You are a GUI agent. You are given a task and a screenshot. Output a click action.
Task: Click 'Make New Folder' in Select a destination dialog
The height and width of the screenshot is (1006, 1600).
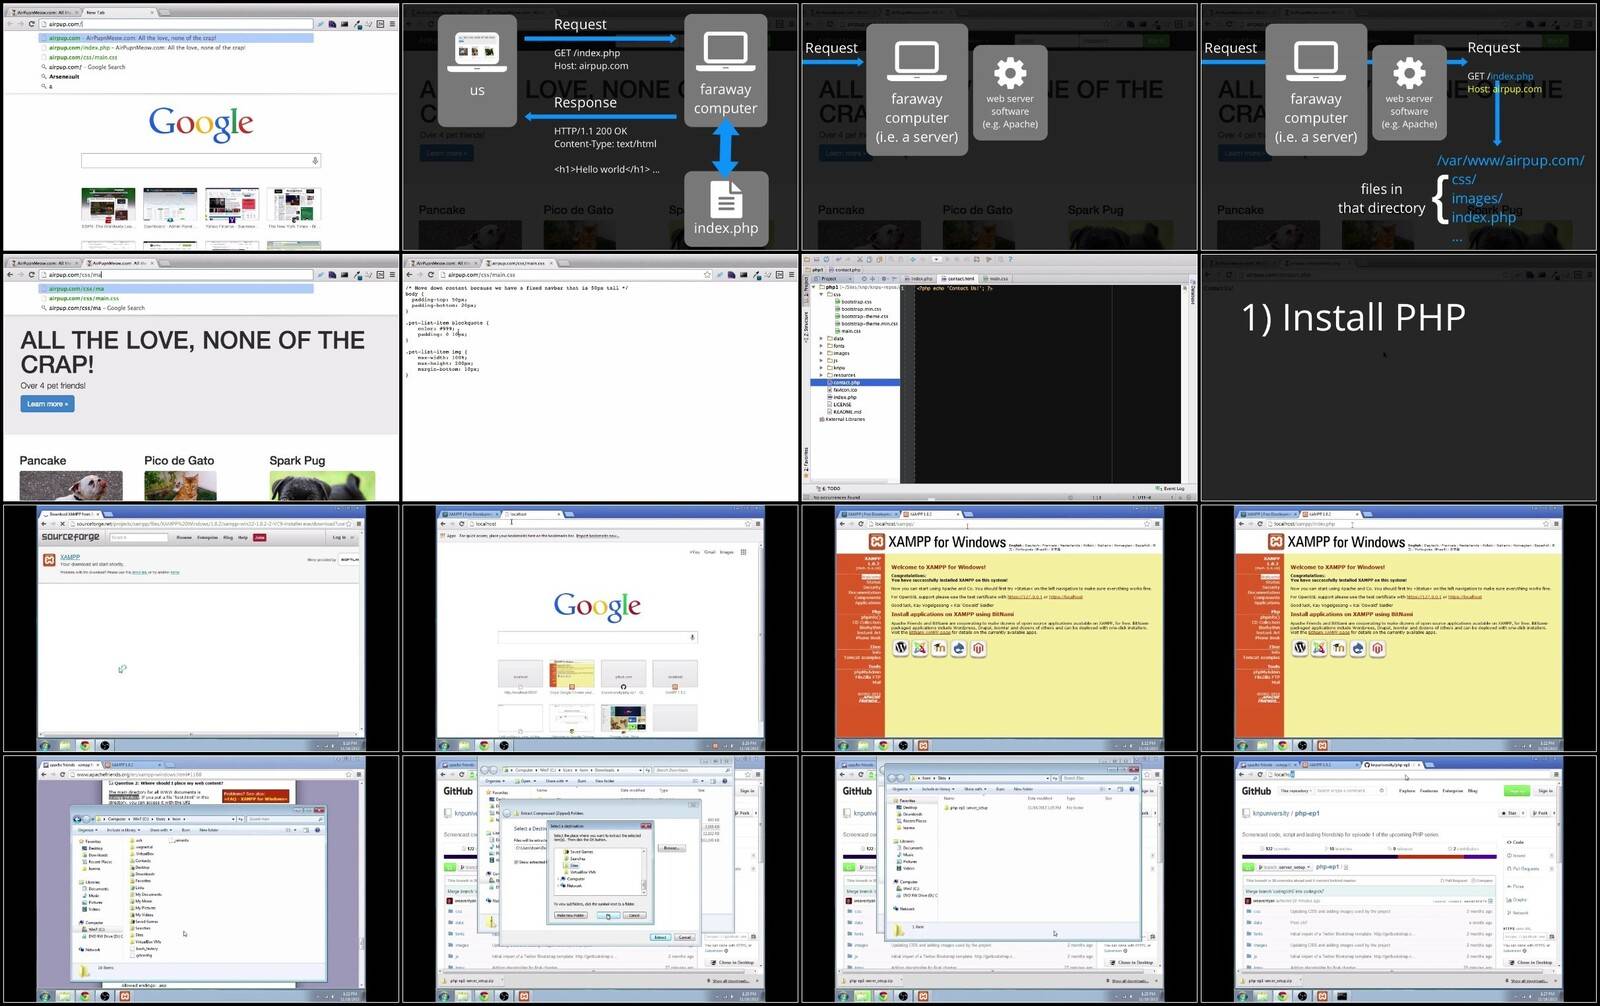click(570, 915)
